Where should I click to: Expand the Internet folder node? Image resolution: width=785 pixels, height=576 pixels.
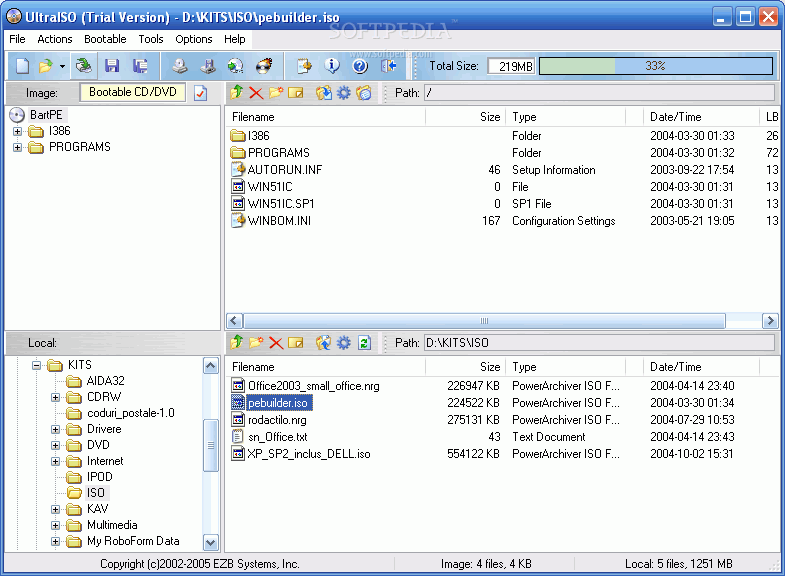(55, 461)
